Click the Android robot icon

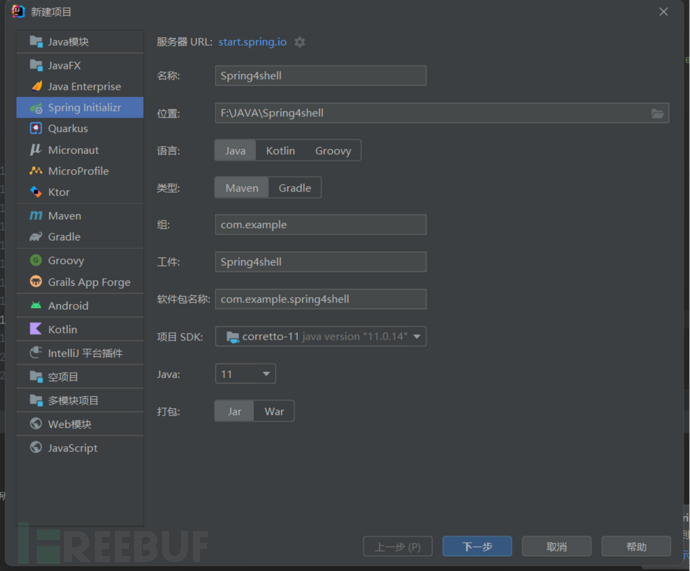36,305
